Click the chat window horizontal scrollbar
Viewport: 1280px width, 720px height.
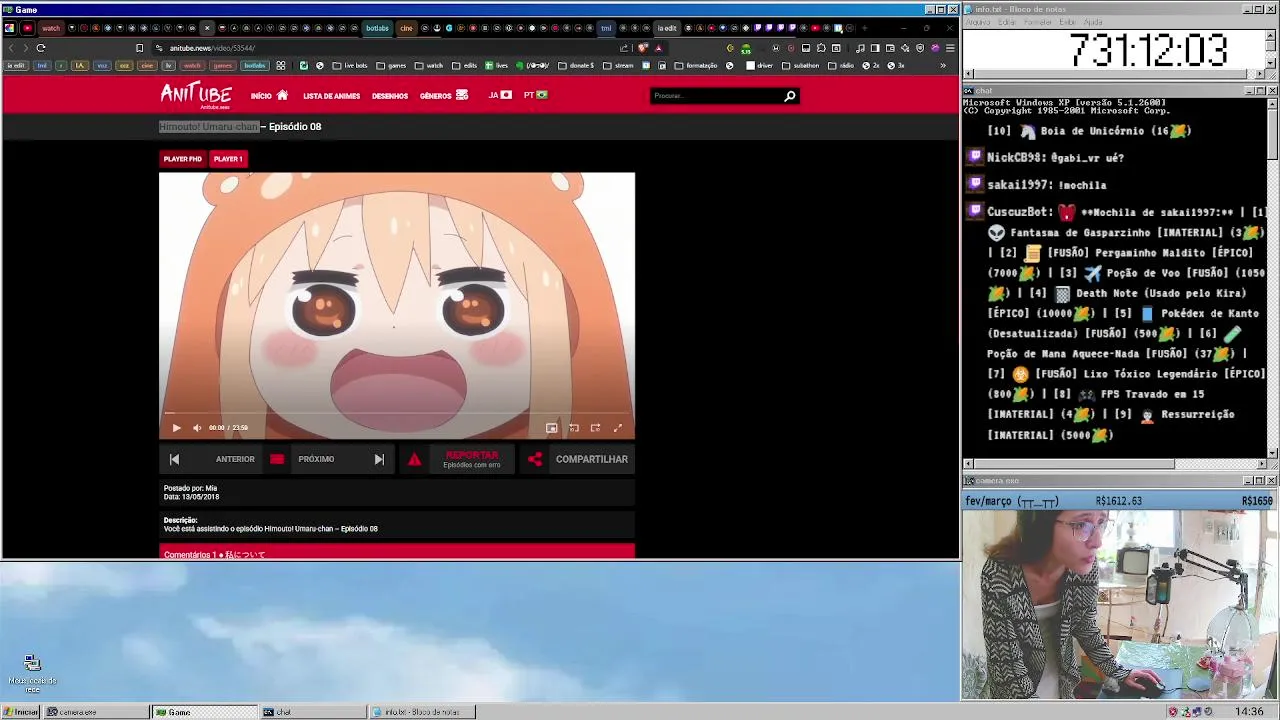[1115, 464]
